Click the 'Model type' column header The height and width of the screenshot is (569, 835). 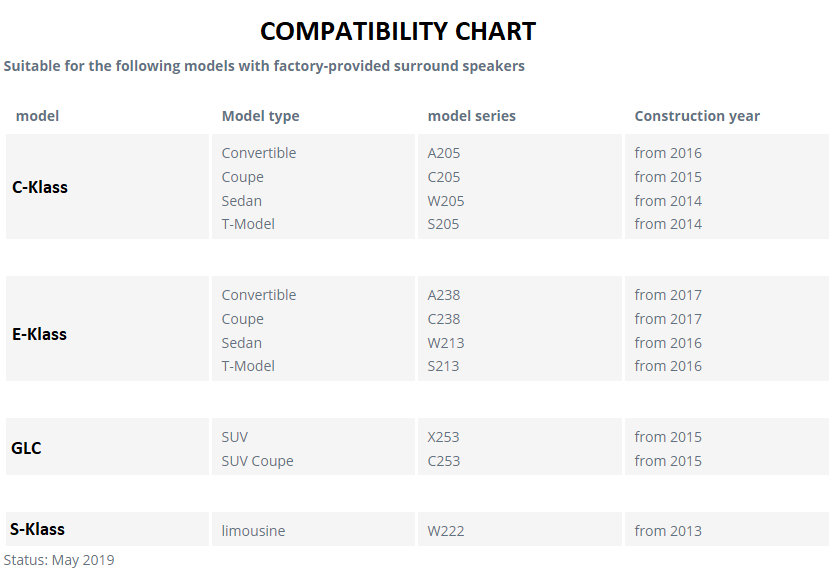(260, 116)
